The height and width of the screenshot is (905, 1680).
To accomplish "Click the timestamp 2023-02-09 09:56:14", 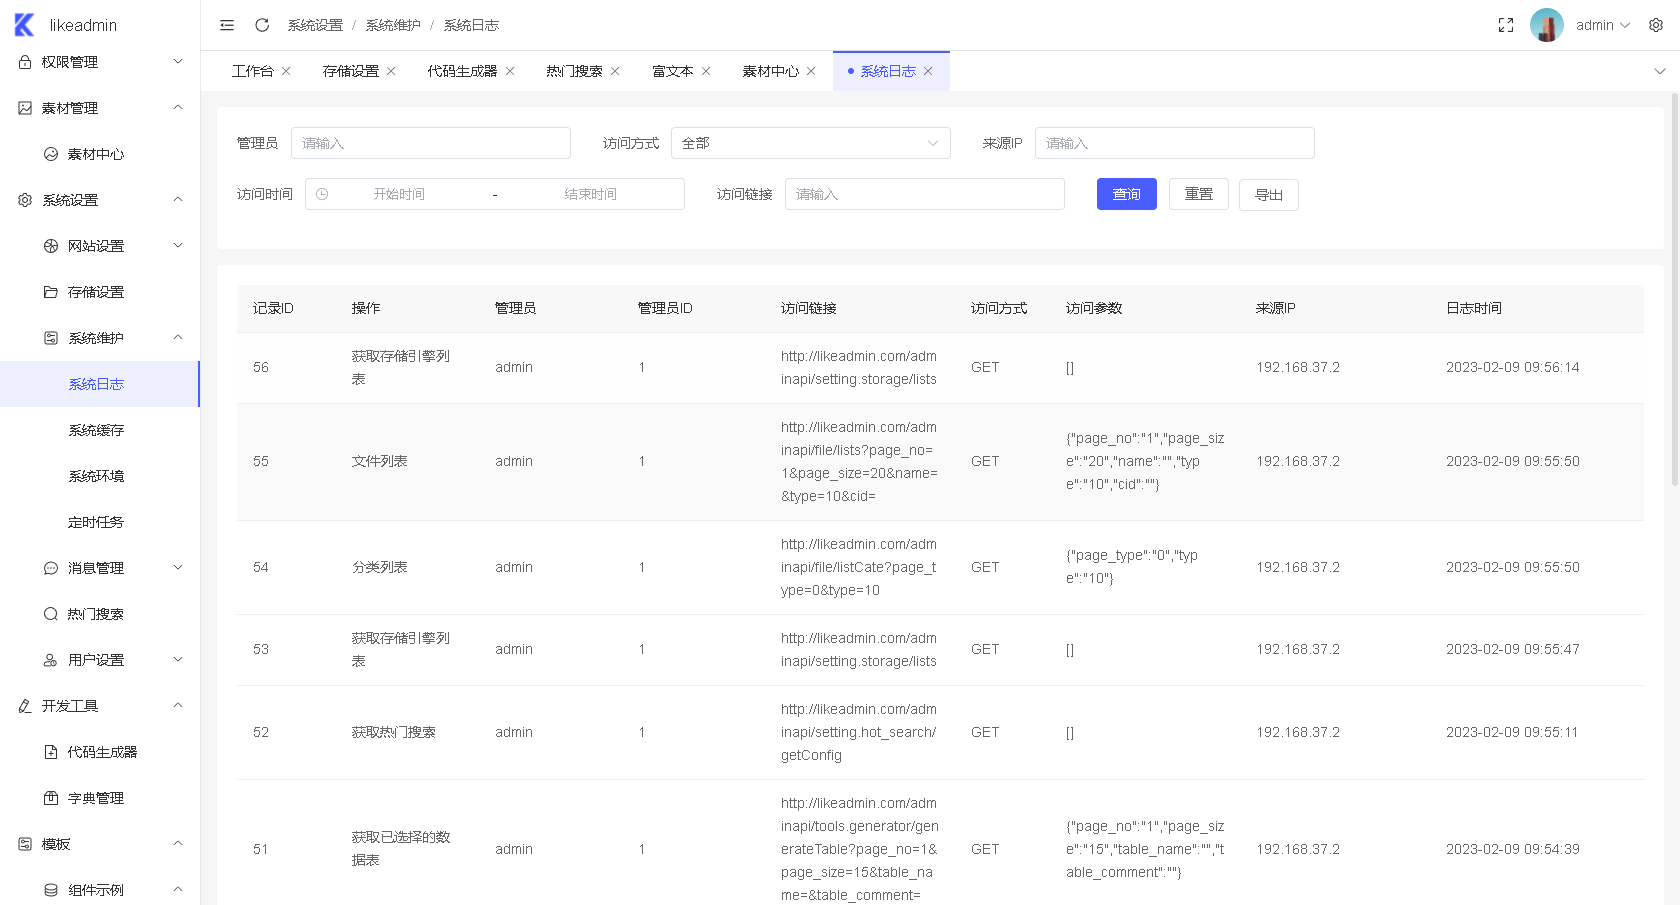I will tap(1513, 367).
